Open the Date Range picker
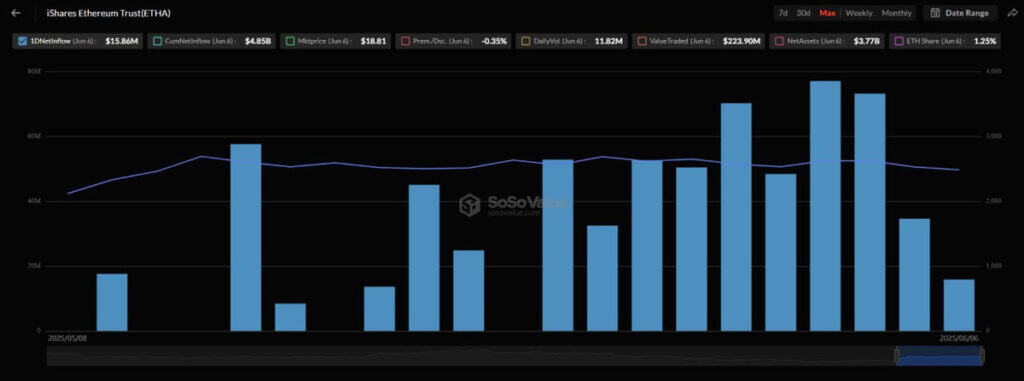1024x381 pixels. [x=960, y=13]
